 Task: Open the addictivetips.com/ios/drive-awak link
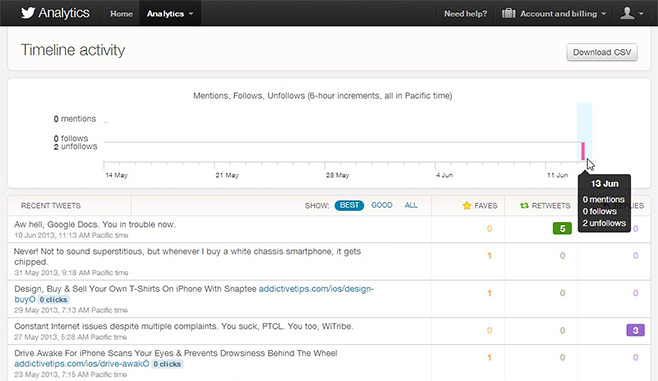pos(82,364)
